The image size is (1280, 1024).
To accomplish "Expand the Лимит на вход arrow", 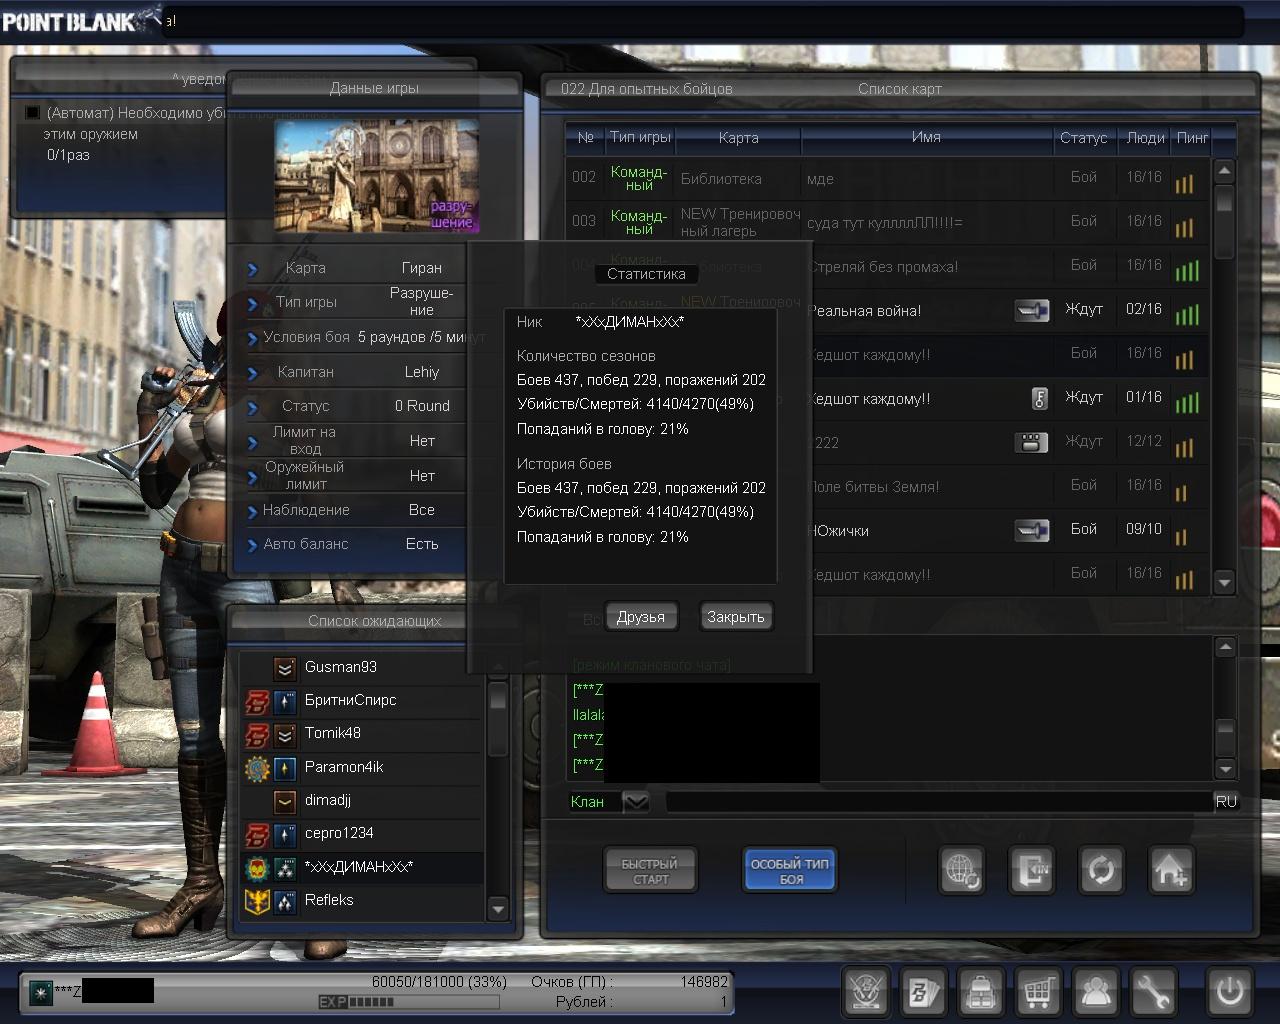I will (253, 442).
